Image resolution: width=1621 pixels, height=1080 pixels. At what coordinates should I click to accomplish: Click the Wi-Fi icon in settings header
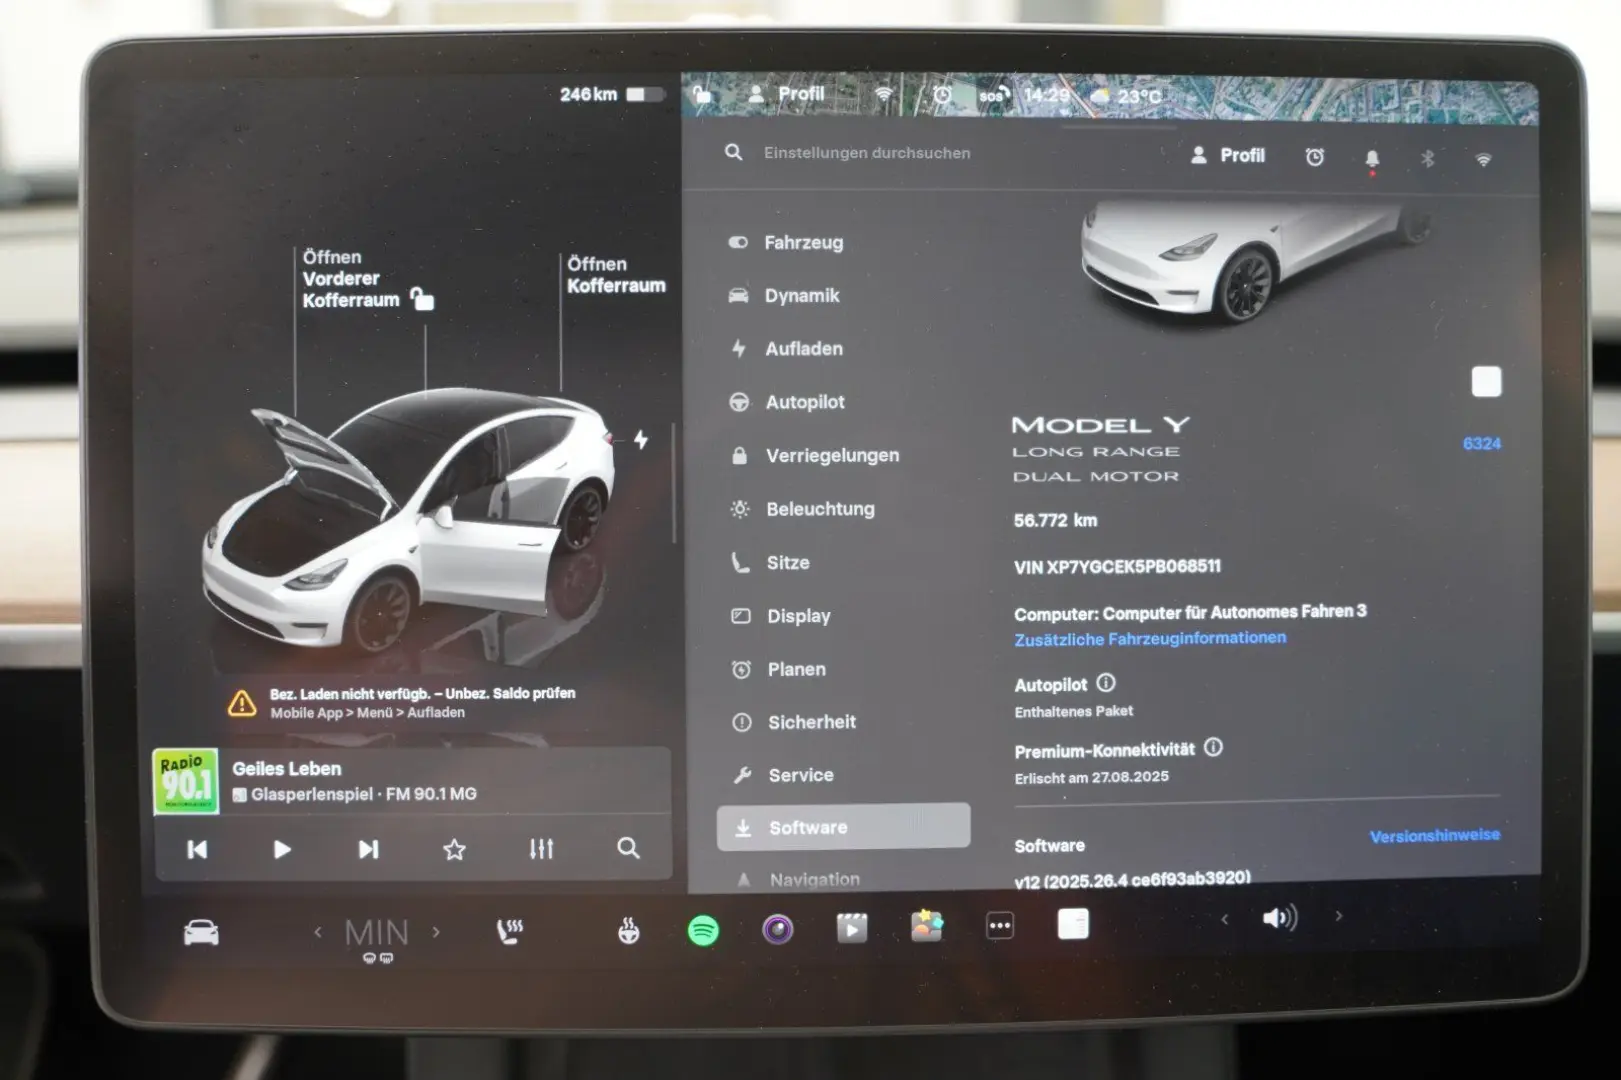coord(1483,160)
